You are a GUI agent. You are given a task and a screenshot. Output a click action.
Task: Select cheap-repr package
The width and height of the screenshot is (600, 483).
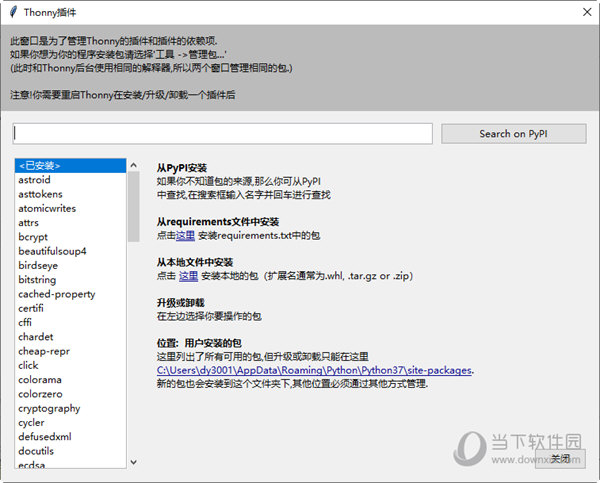pos(70,351)
